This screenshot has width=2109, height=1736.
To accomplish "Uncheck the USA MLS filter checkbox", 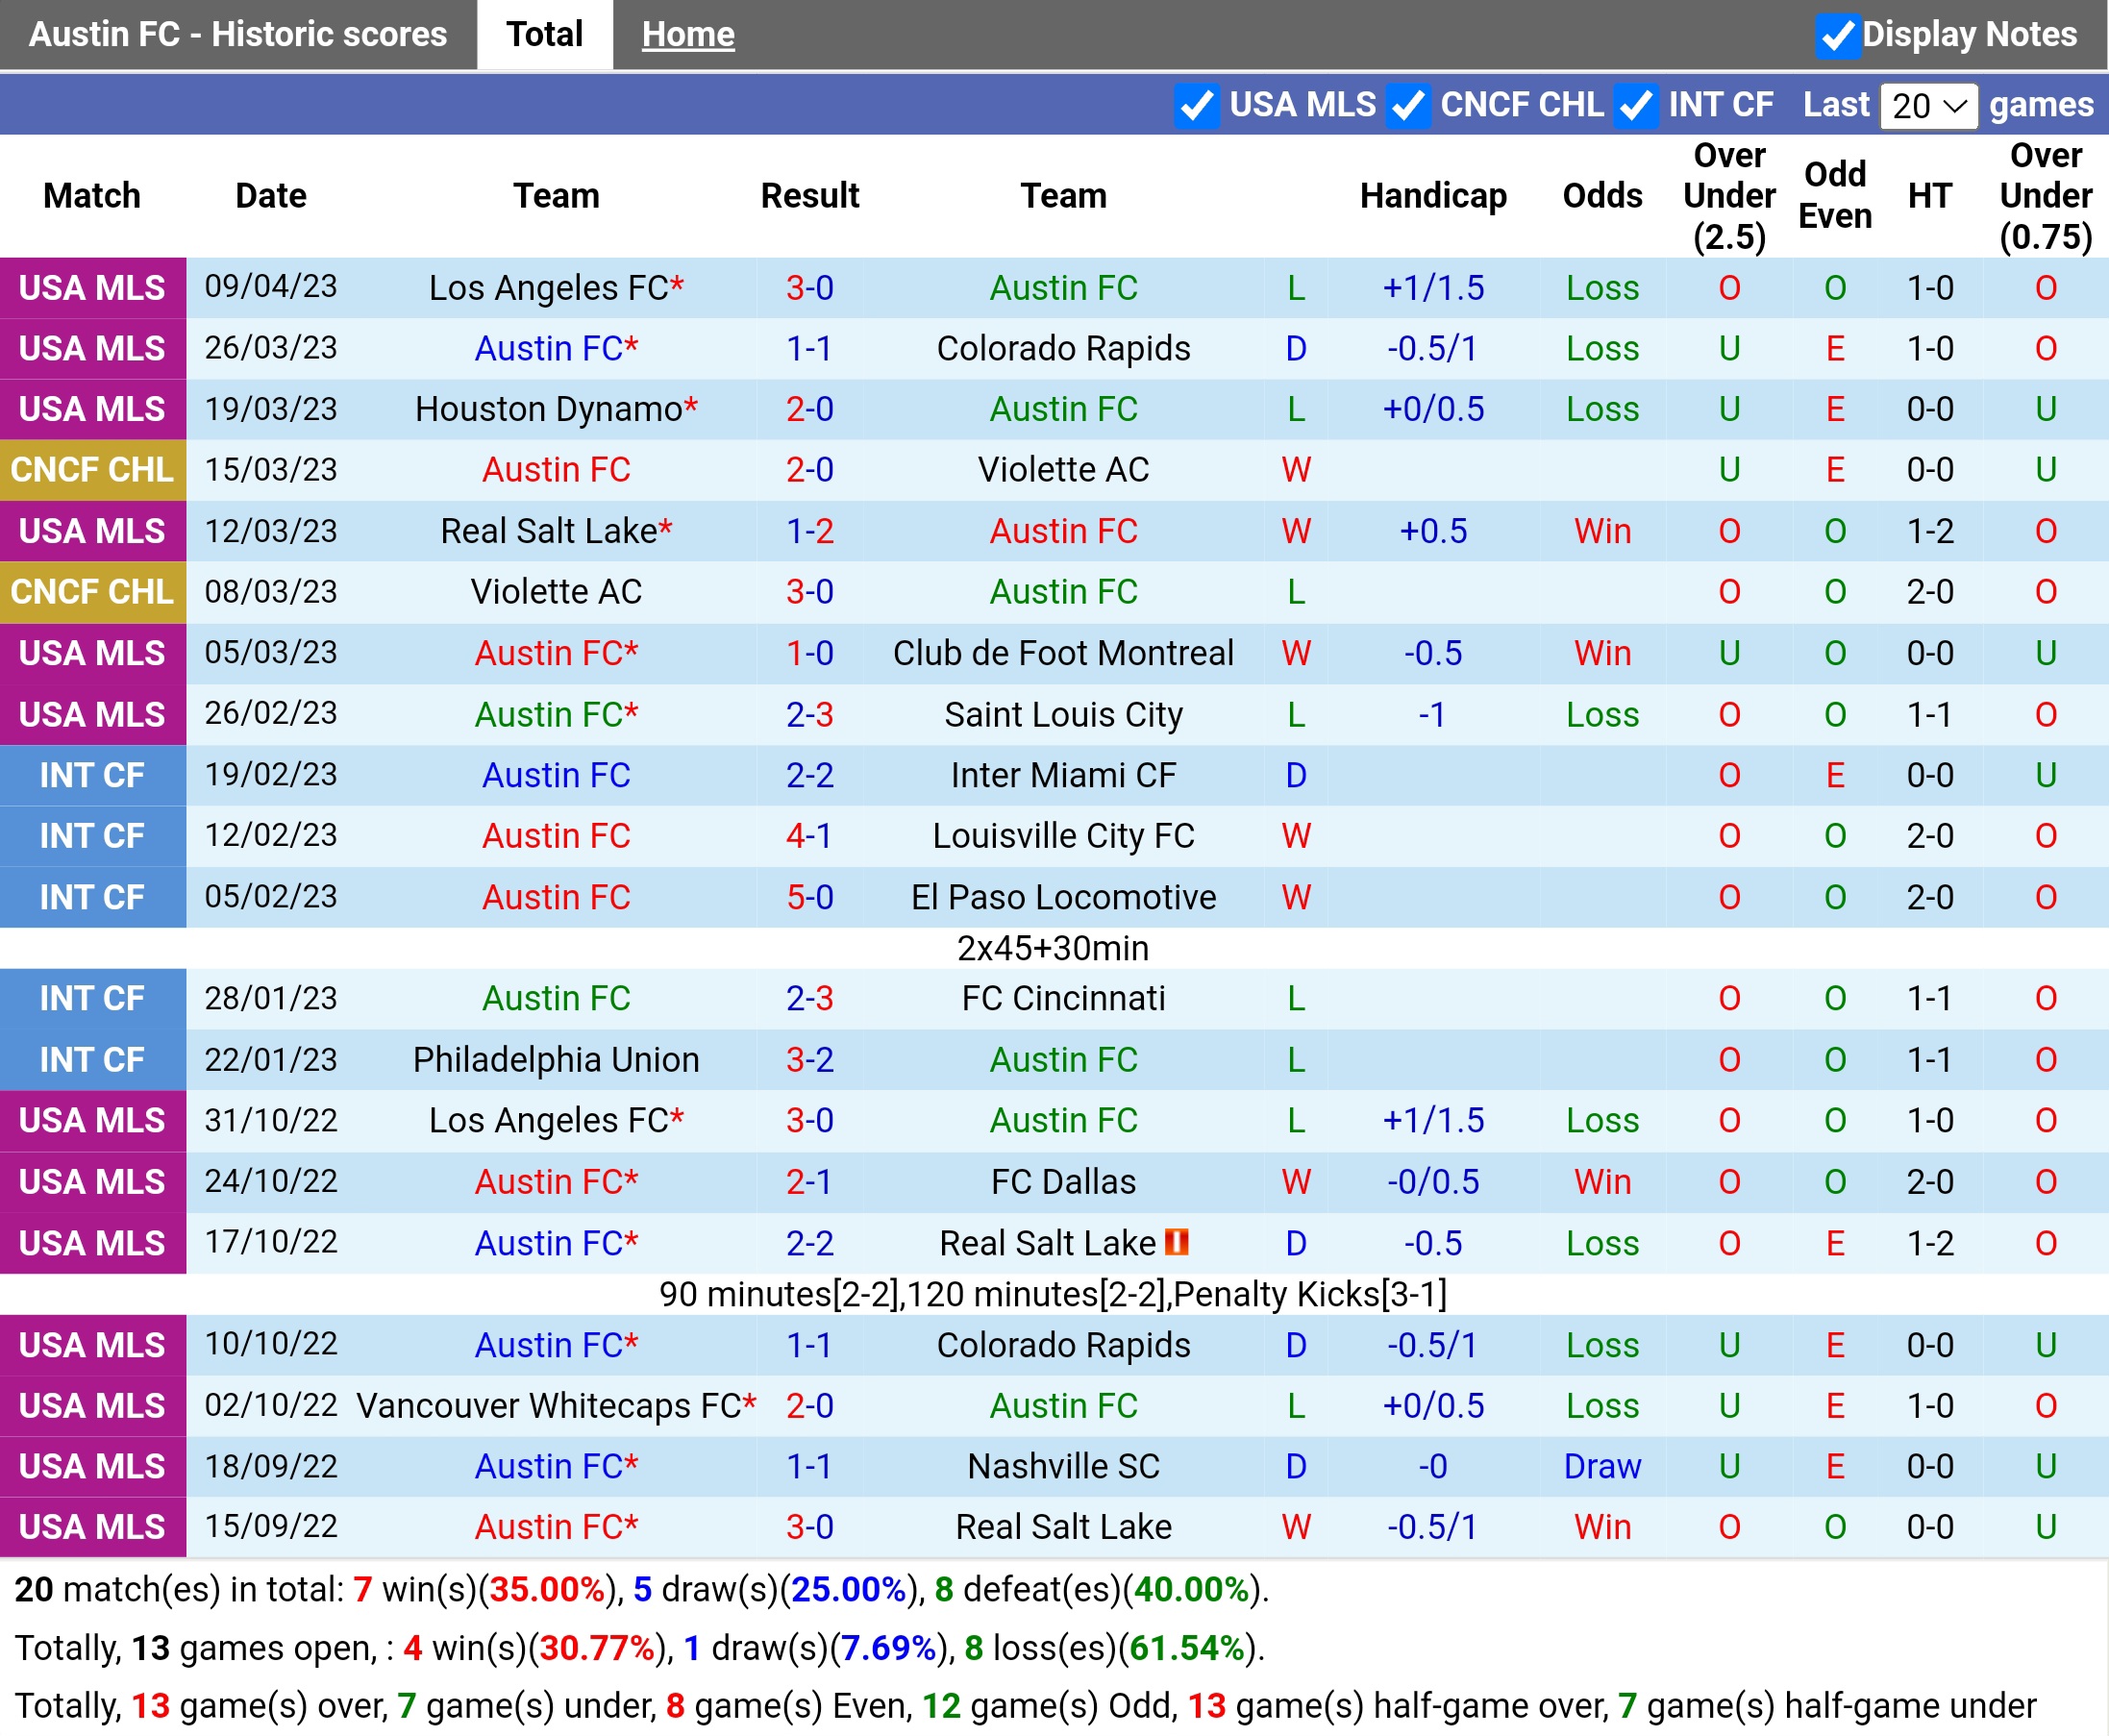I will coord(1196,106).
